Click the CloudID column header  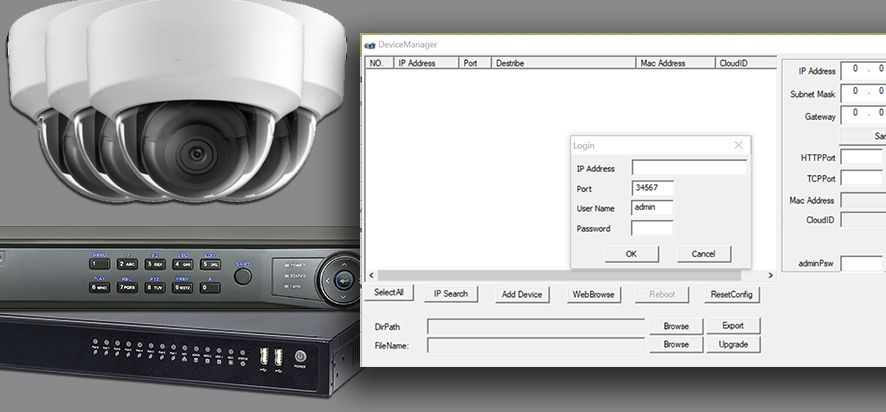click(x=746, y=63)
